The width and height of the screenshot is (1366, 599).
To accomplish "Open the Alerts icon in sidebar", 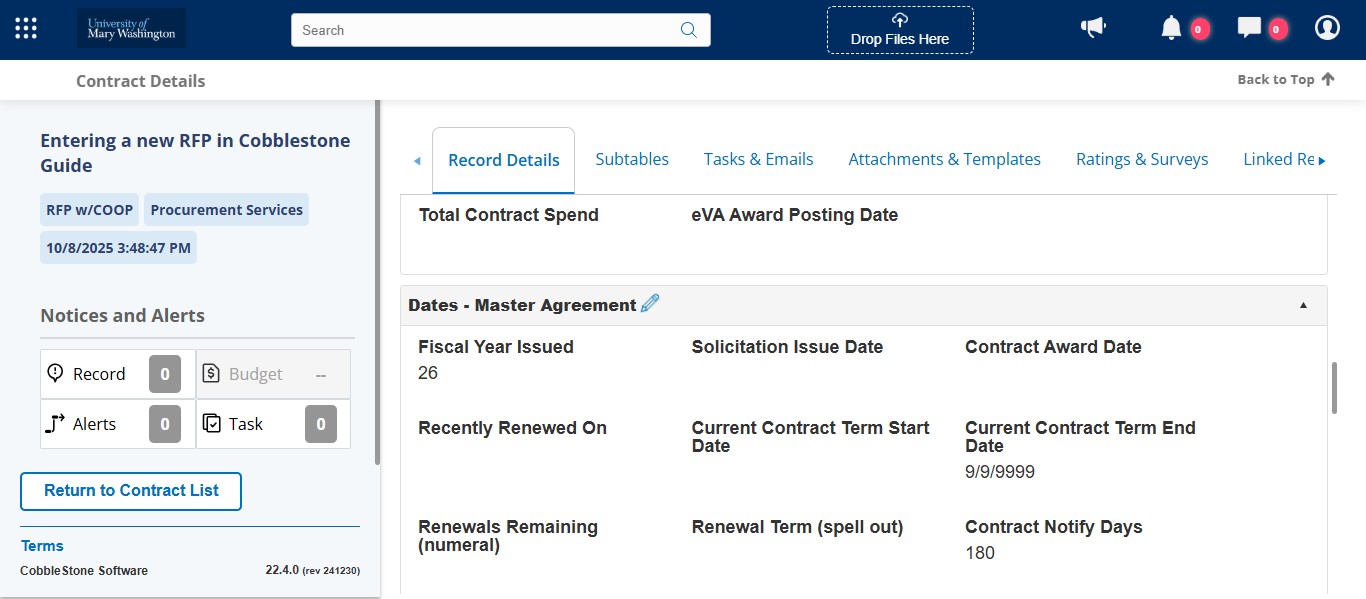I will point(57,423).
